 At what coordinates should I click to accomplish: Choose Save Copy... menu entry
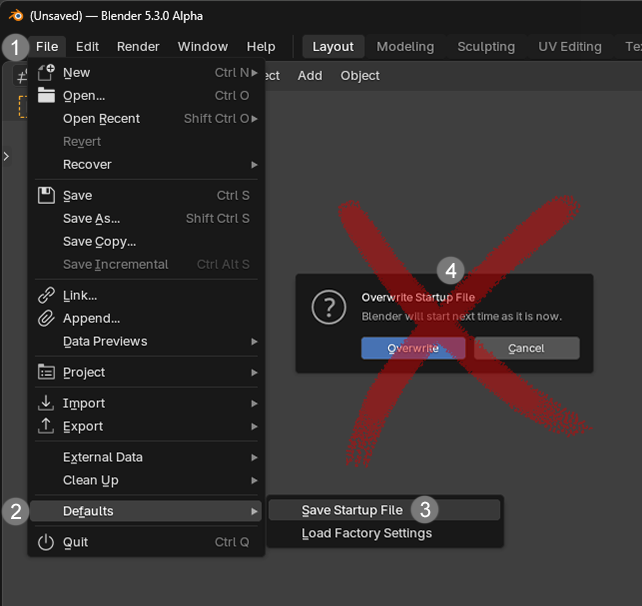(x=146, y=241)
